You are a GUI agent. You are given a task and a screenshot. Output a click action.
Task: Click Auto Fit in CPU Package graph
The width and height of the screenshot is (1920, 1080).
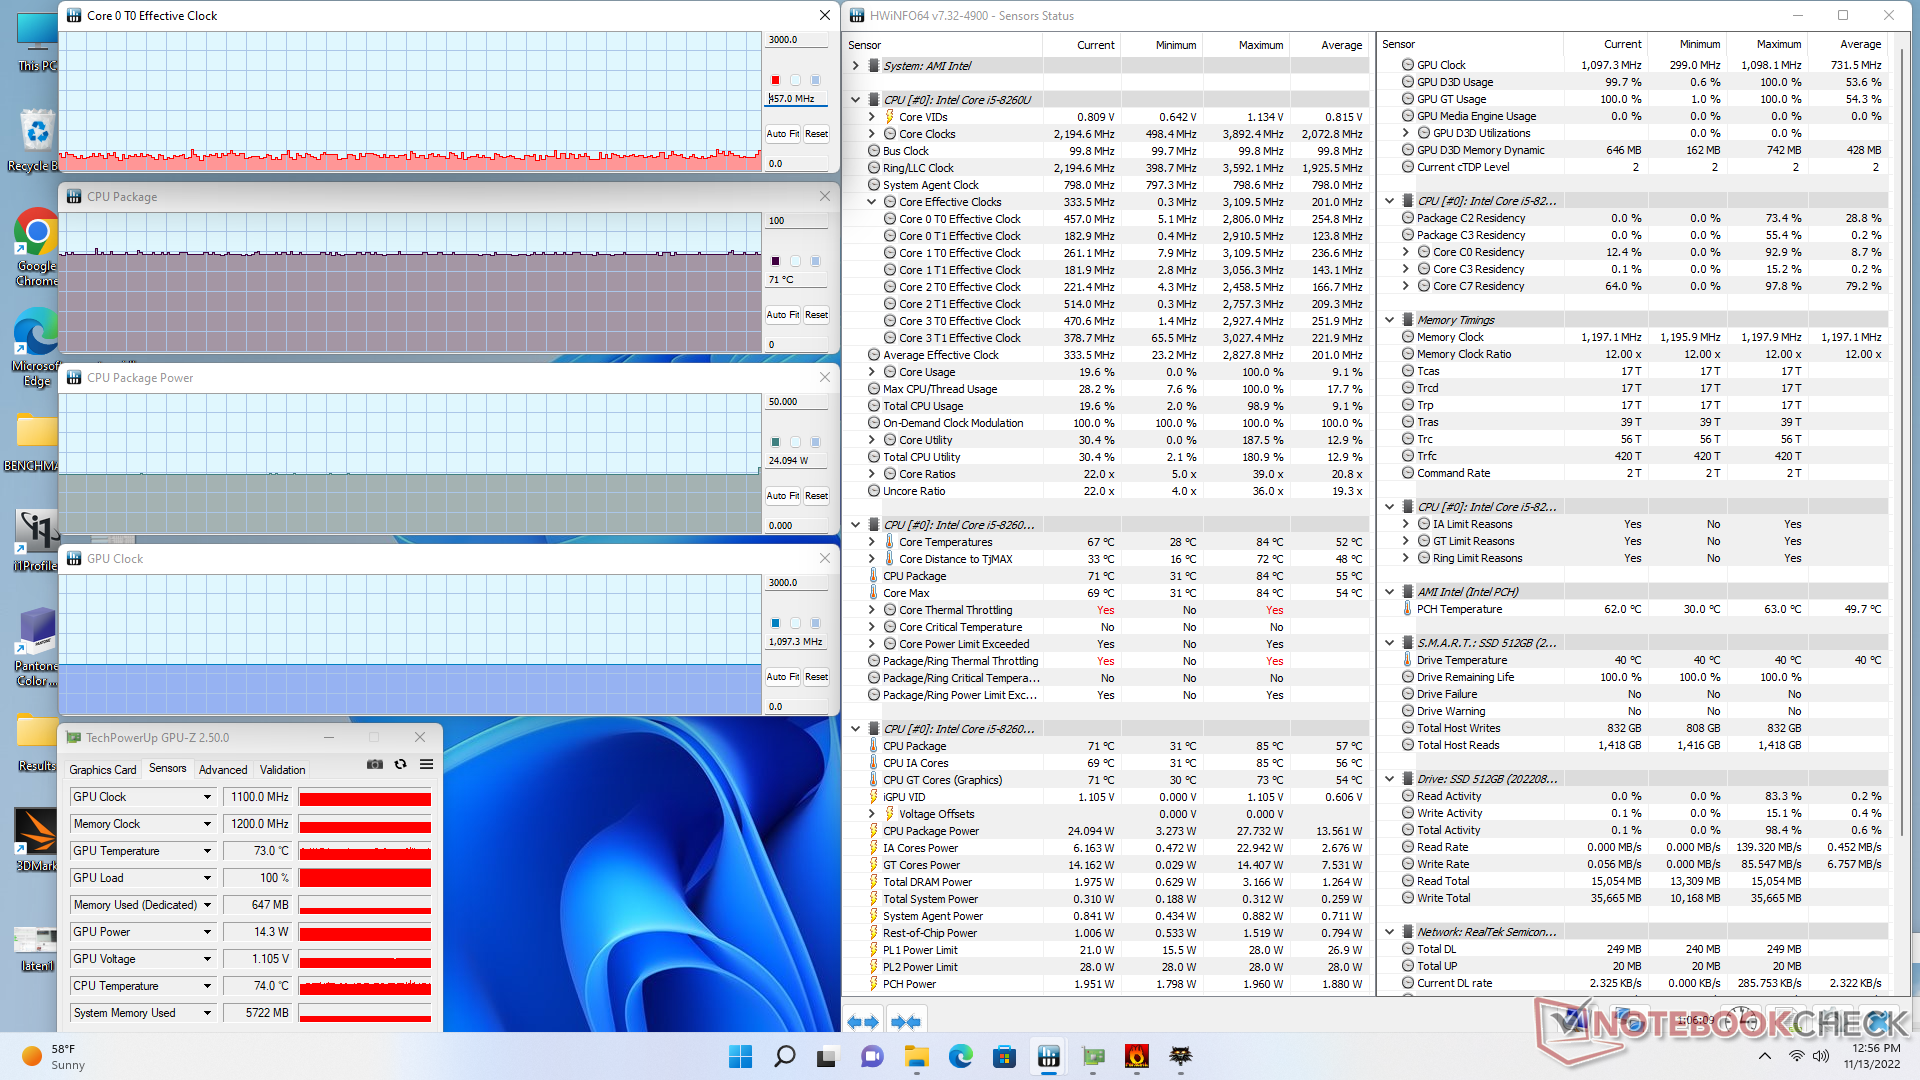[782, 315]
